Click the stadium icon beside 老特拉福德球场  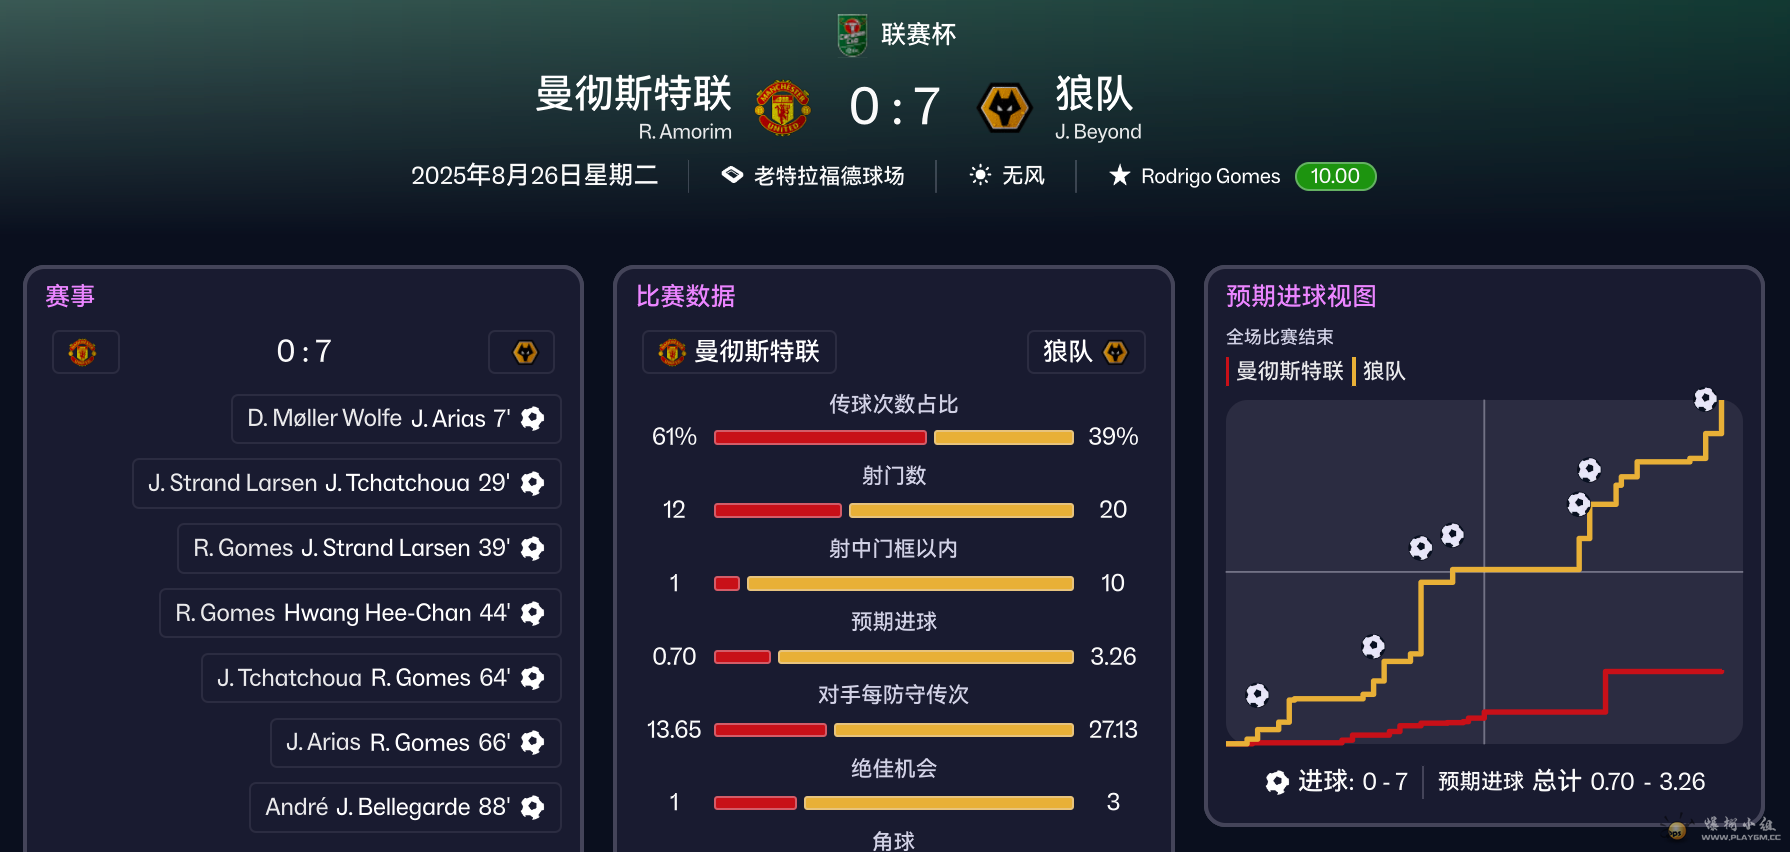[x=732, y=175]
